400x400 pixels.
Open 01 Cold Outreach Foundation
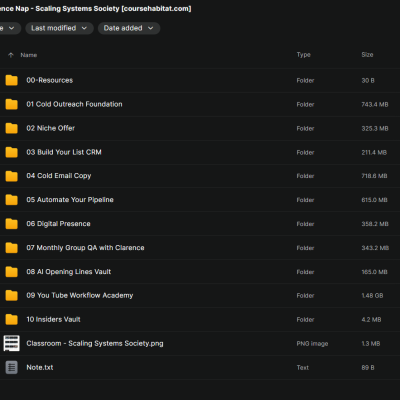[x=74, y=104]
